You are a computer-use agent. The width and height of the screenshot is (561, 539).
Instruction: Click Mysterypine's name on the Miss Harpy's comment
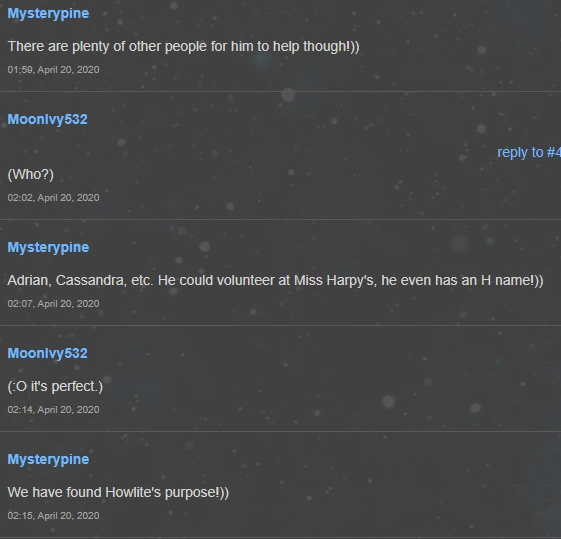(x=48, y=248)
